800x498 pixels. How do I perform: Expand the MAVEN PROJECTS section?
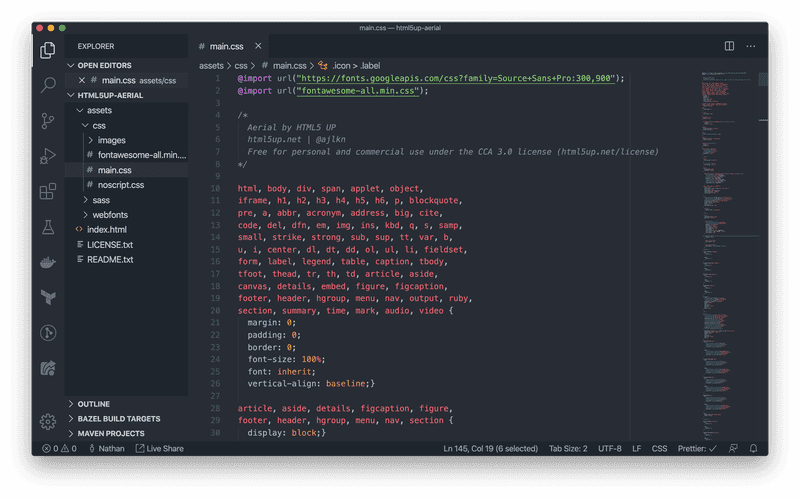110,433
